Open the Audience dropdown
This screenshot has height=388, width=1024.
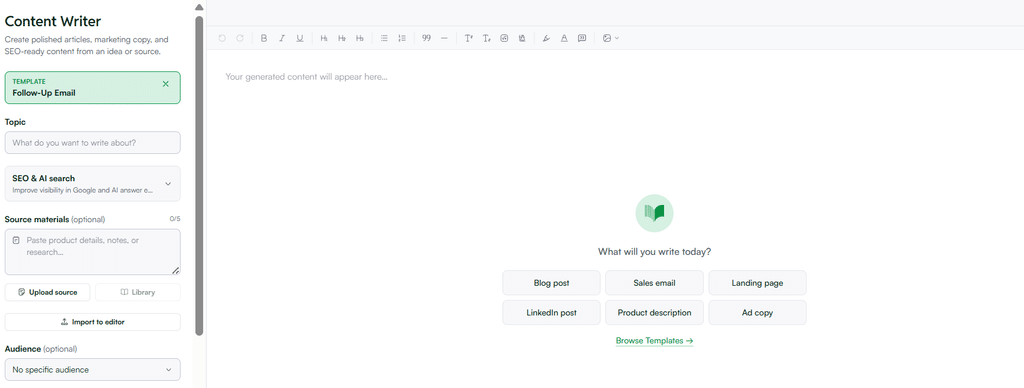93,370
